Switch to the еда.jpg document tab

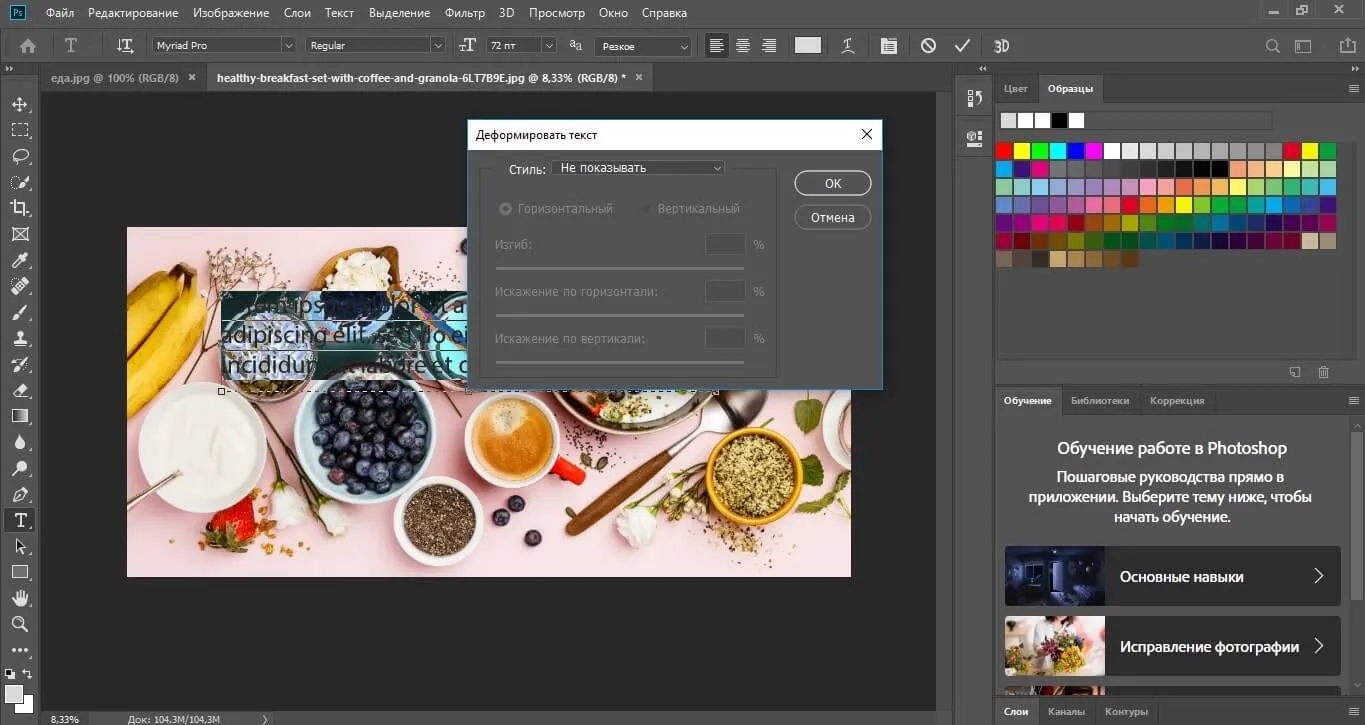click(x=113, y=77)
